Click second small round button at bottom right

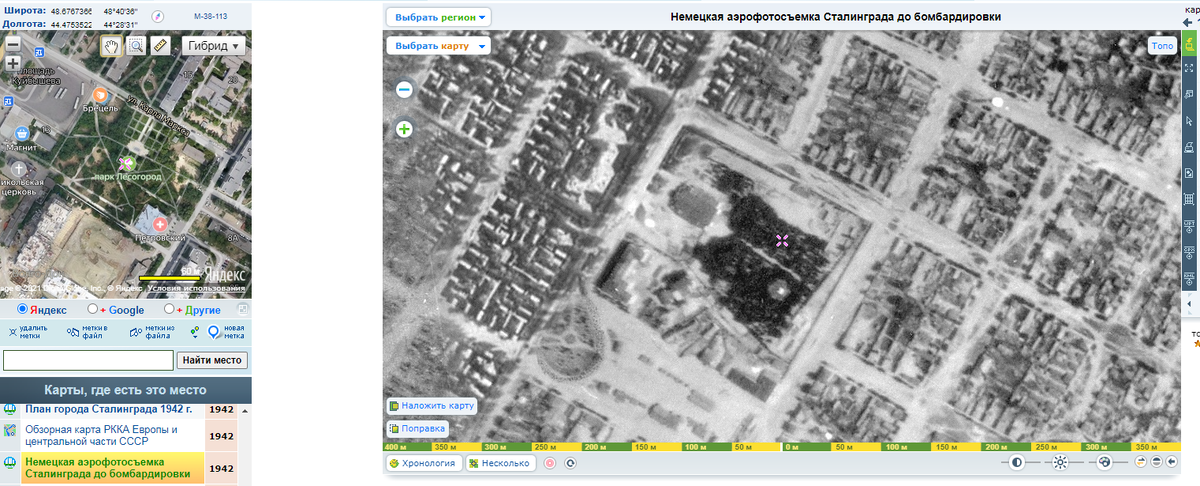[1156, 462]
